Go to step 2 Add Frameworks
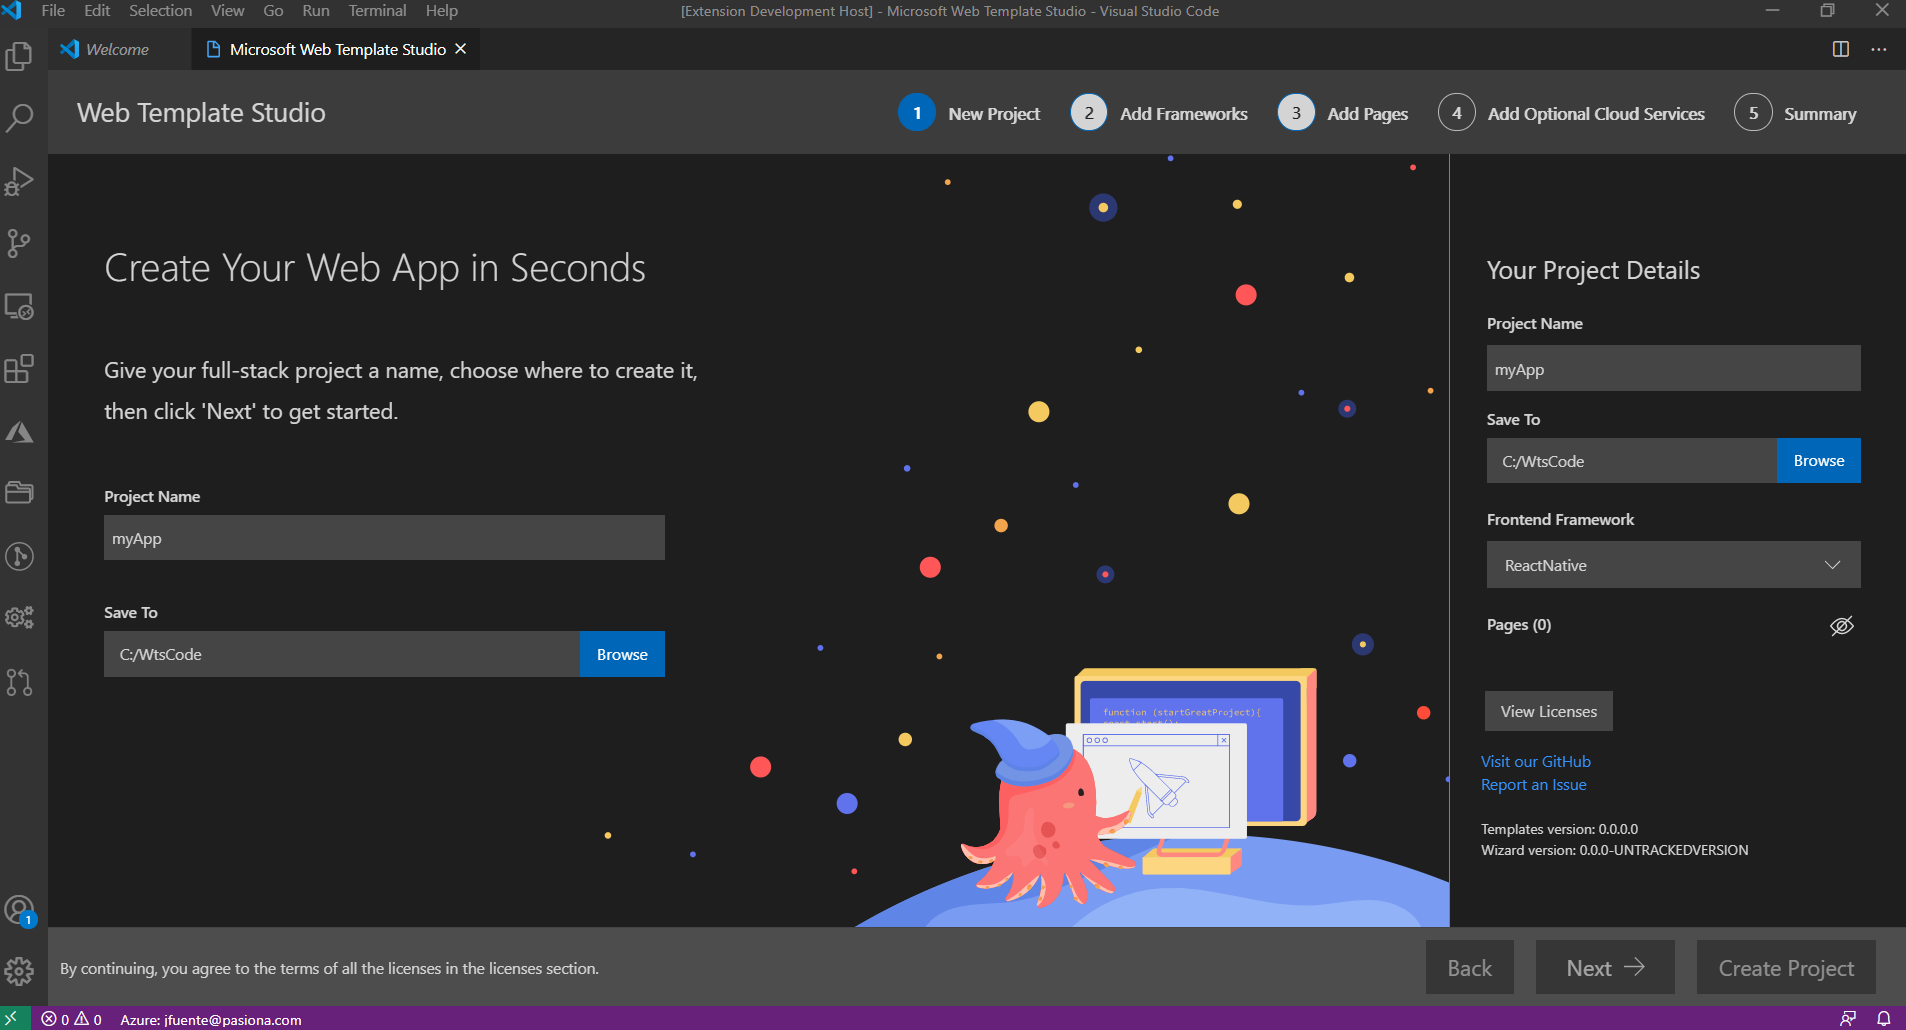This screenshot has width=1906, height=1030. coord(1159,113)
